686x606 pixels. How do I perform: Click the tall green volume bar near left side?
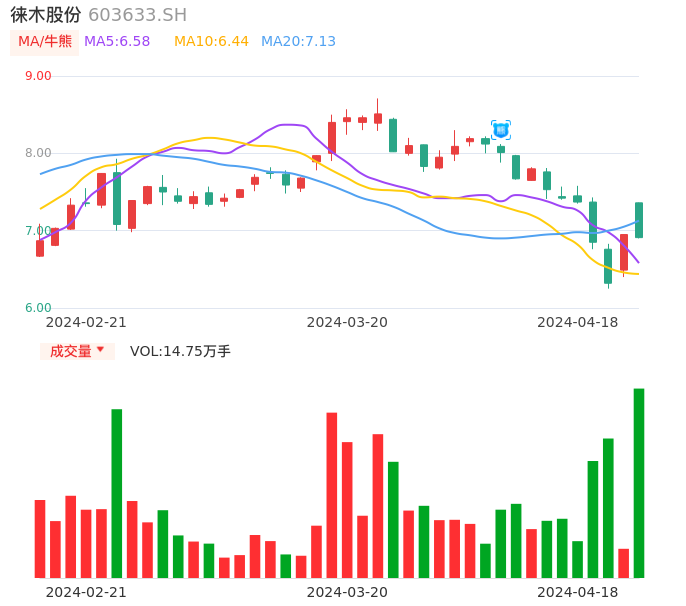tap(117, 493)
